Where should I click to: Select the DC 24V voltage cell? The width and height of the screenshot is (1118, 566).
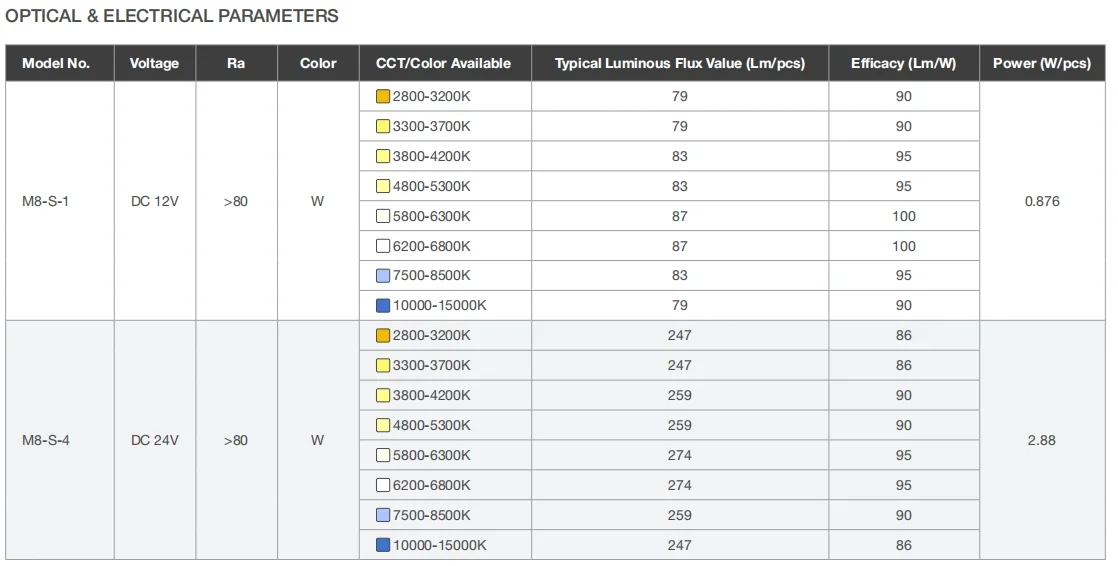click(x=154, y=440)
